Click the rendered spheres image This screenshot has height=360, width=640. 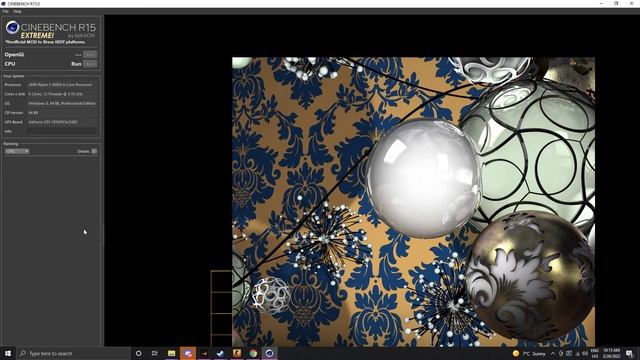[x=413, y=202]
